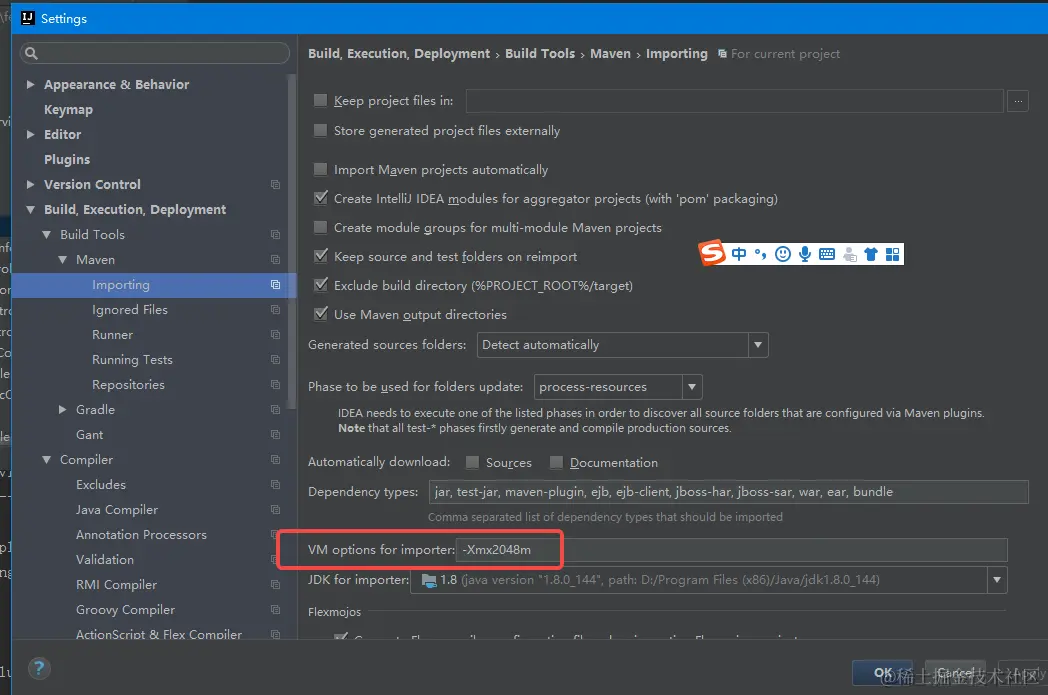Screen dimensions: 1048x695
Task: Collapse Build, Execution, Deployment section
Action: coord(30,210)
